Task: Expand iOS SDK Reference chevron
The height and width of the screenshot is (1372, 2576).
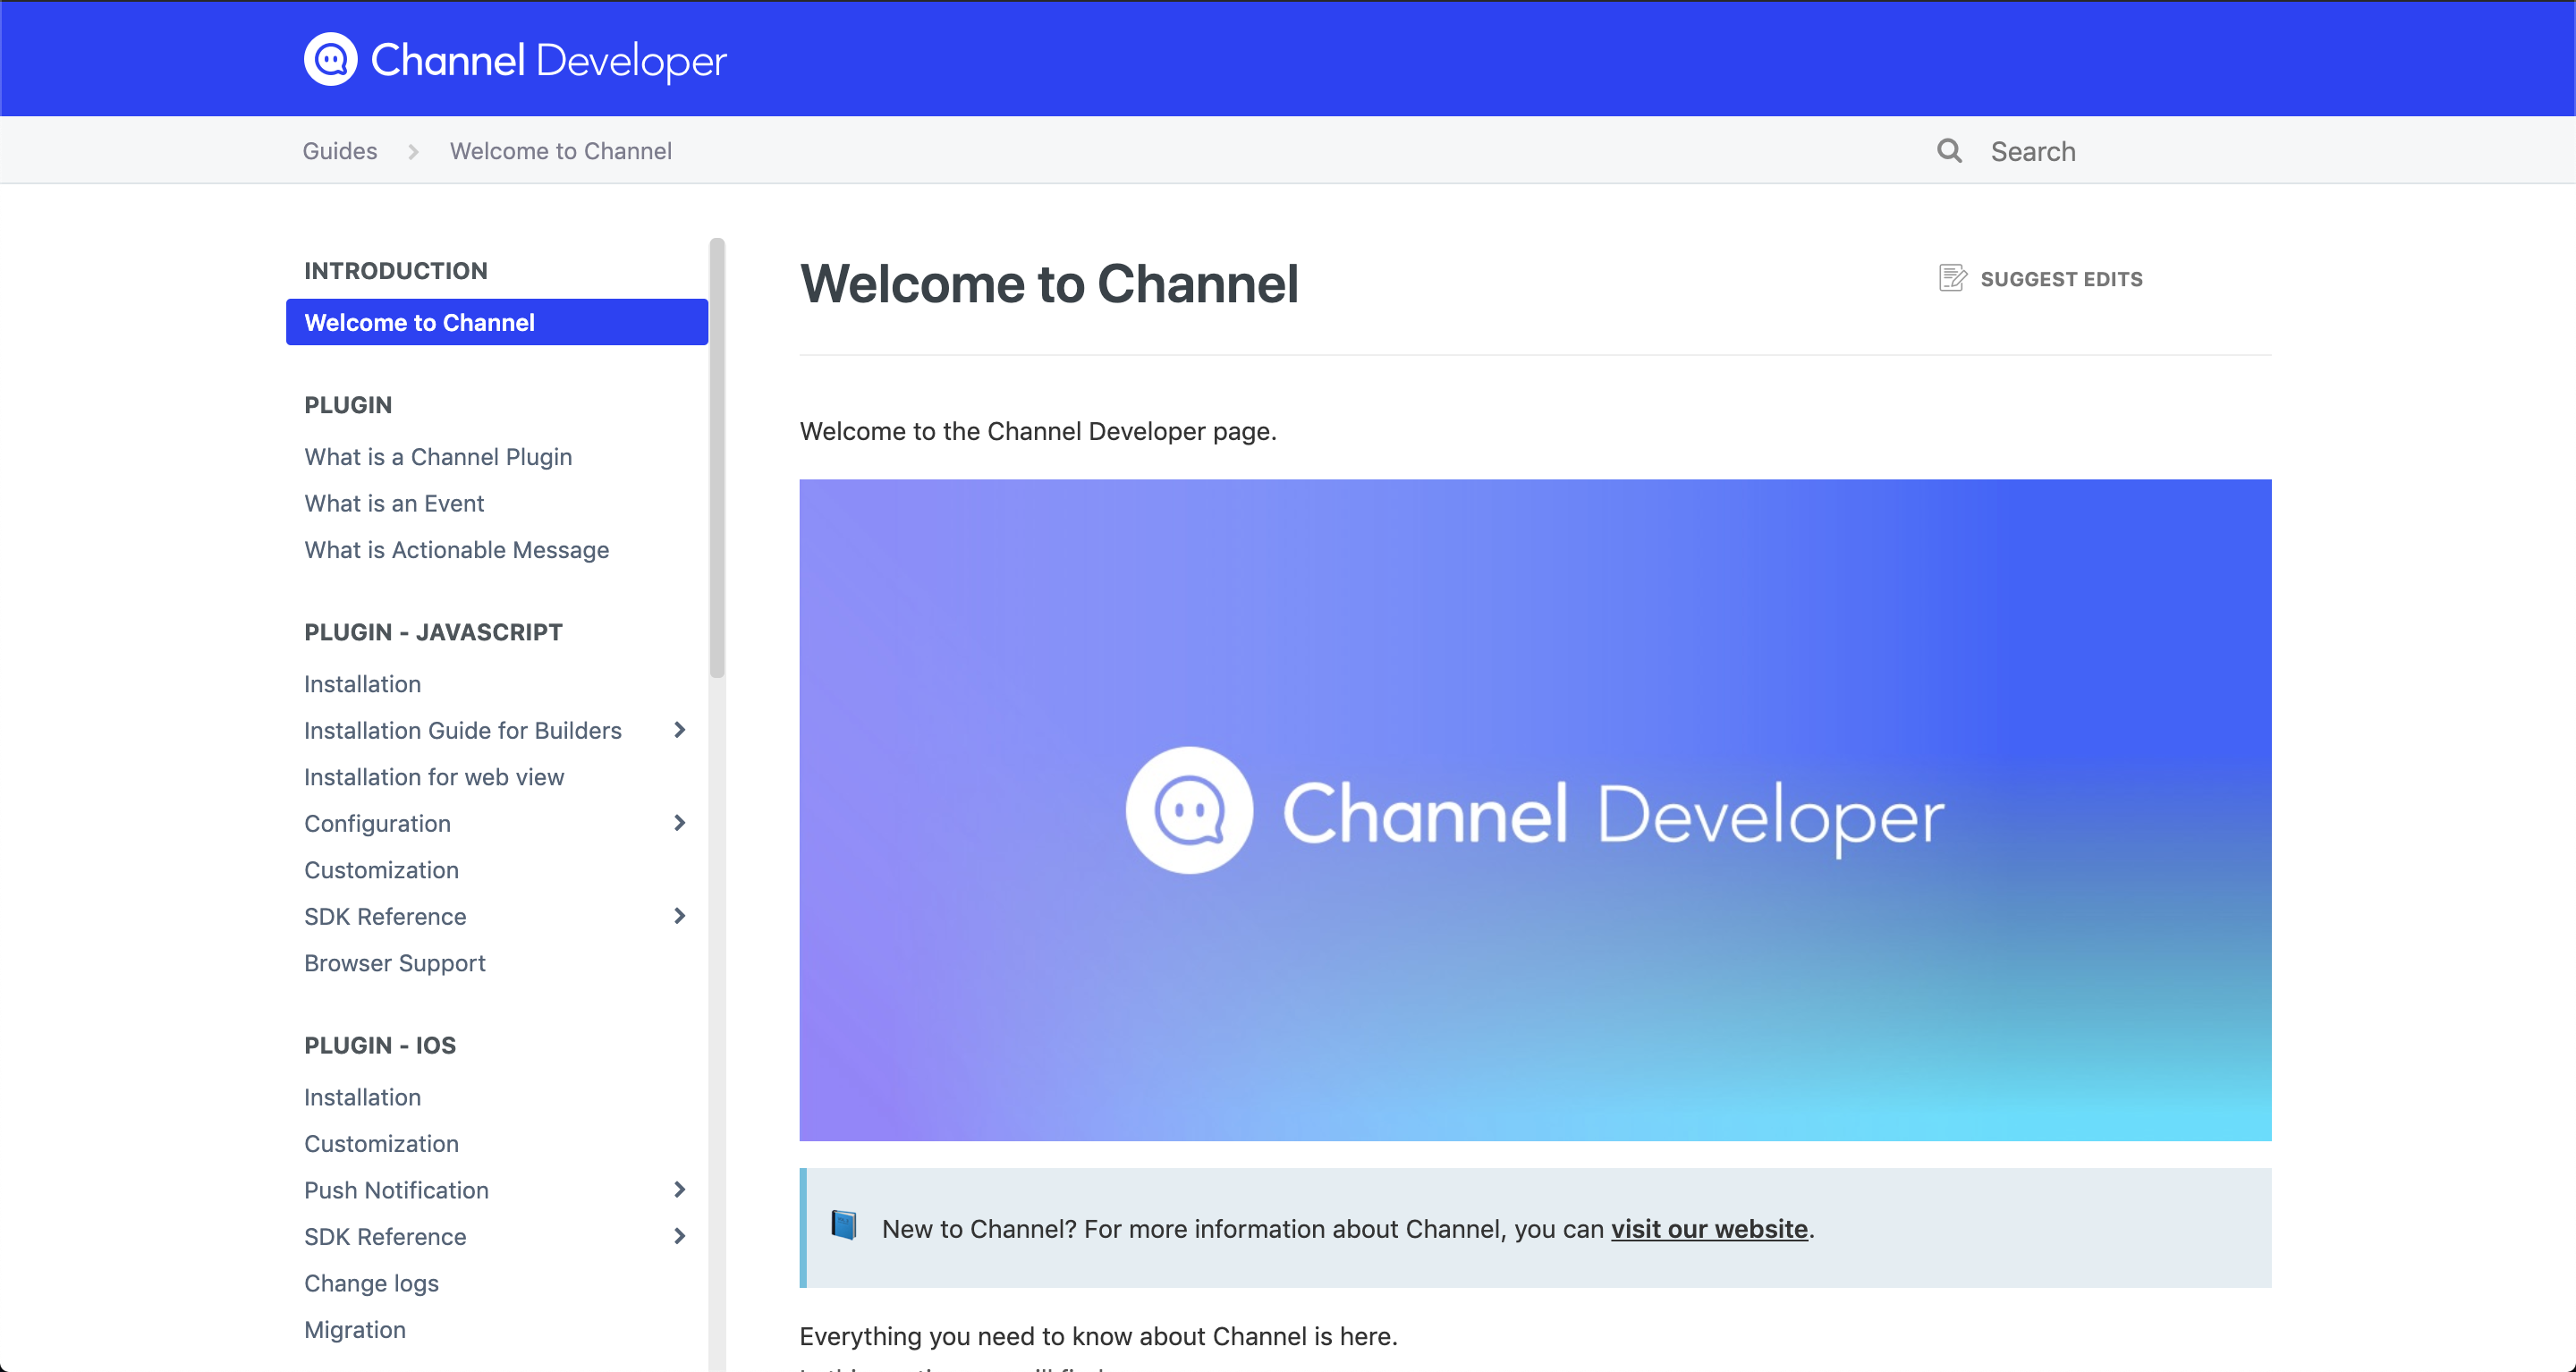Action: tap(680, 1236)
